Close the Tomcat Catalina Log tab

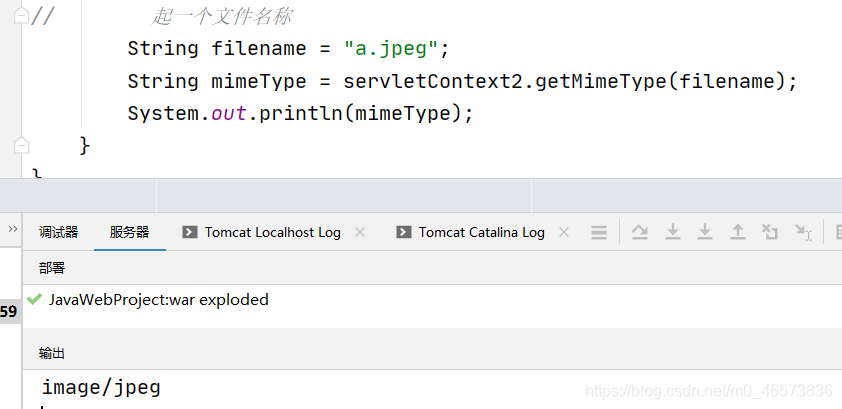[564, 232]
